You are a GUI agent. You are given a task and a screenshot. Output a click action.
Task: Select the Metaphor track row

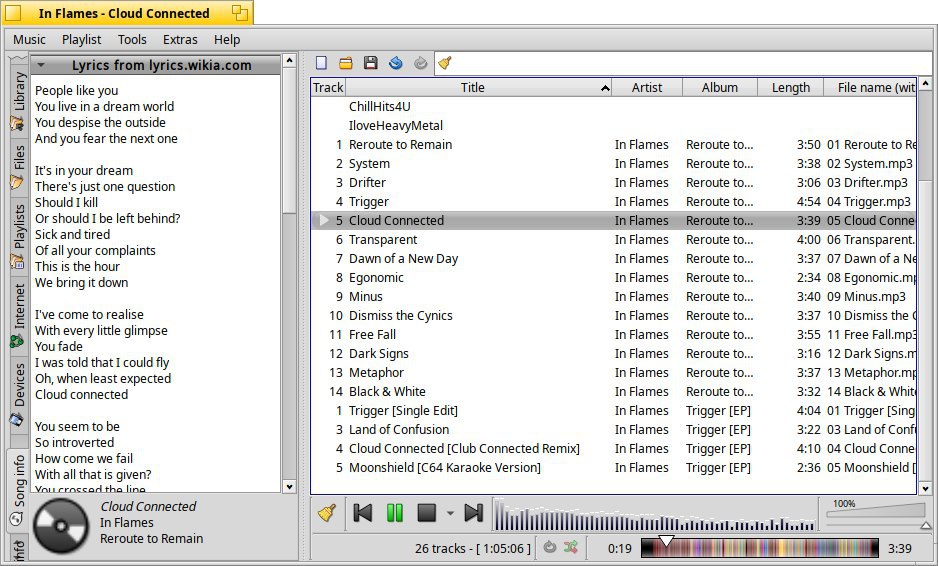click(x=613, y=373)
